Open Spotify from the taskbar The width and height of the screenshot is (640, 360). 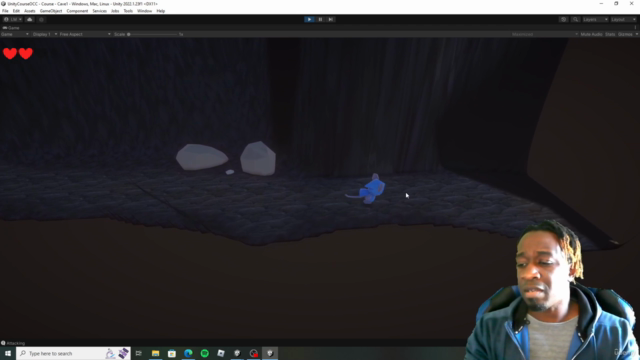tap(204, 353)
